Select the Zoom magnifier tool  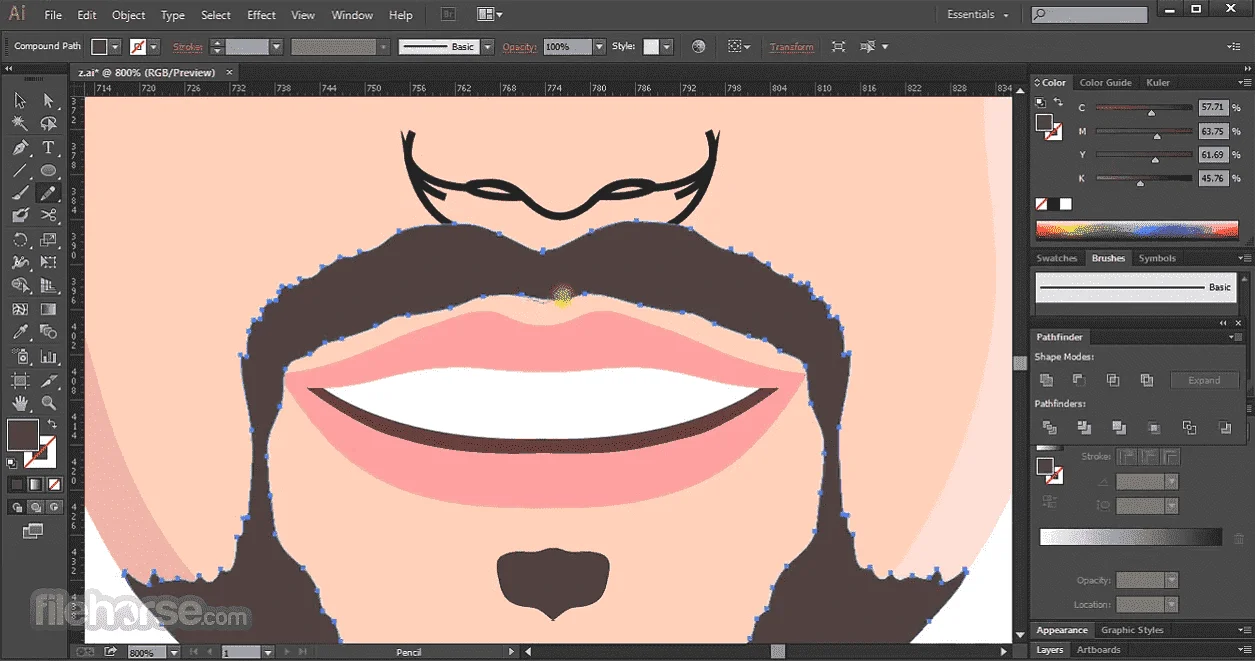48,404
